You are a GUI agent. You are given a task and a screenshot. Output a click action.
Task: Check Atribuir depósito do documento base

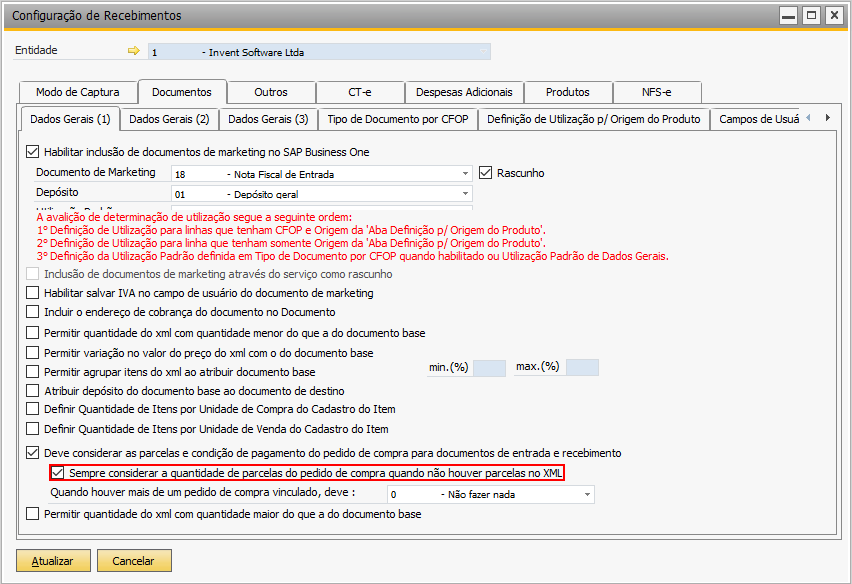(33, 391)
